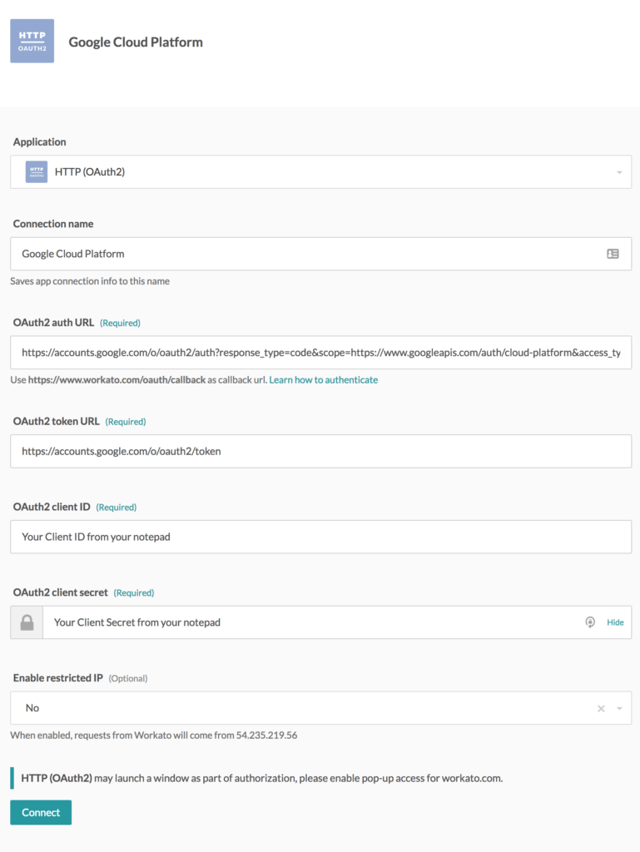Click the OAuth2 client ID field

(321, 537)
